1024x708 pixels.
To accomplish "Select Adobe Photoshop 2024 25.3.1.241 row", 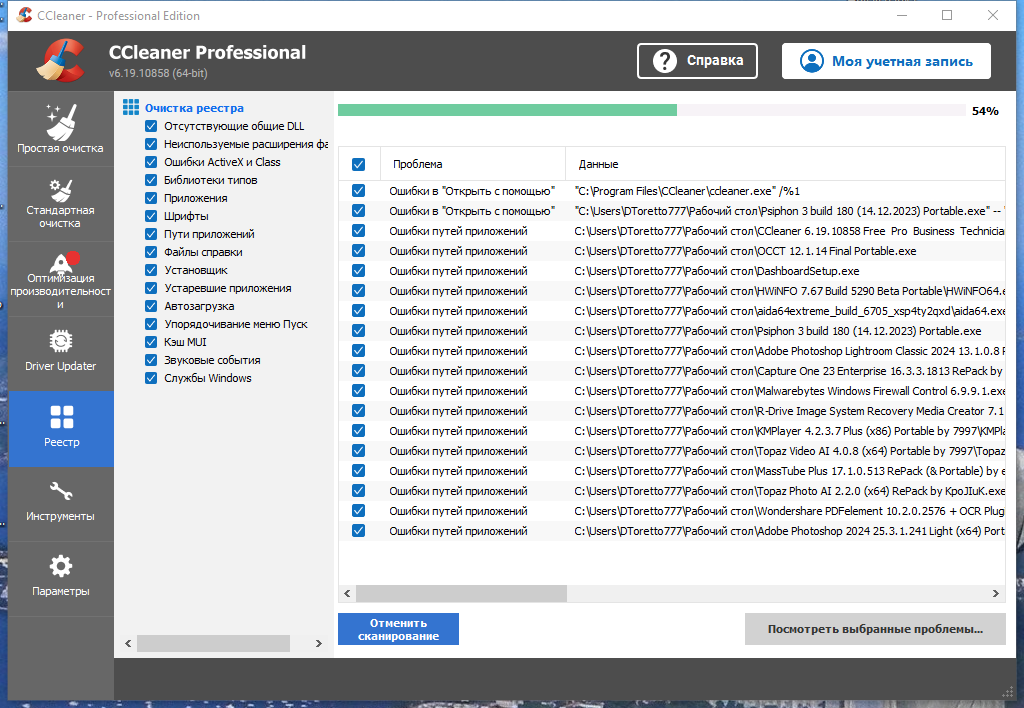I will point(672,531).
